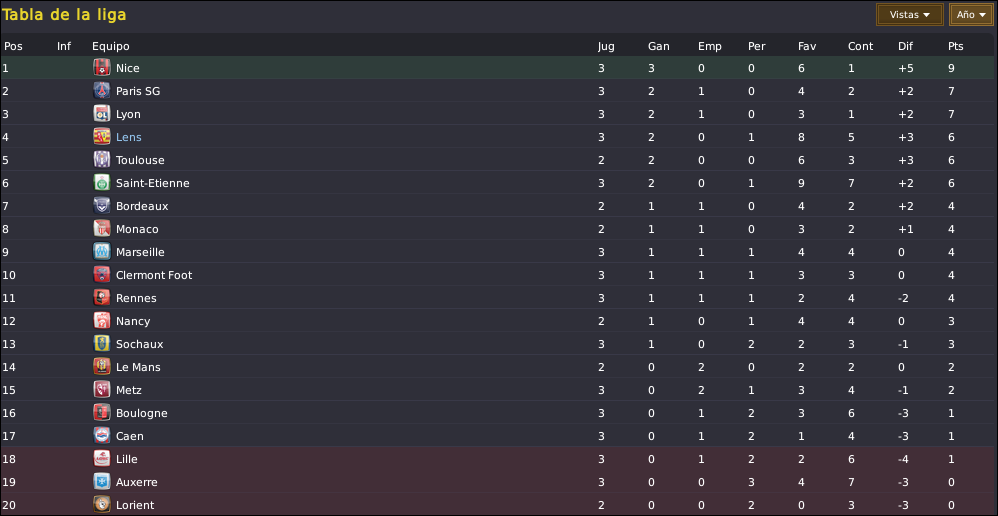
Task: Click the Lens club crest icon
Action: coord(102,137)
